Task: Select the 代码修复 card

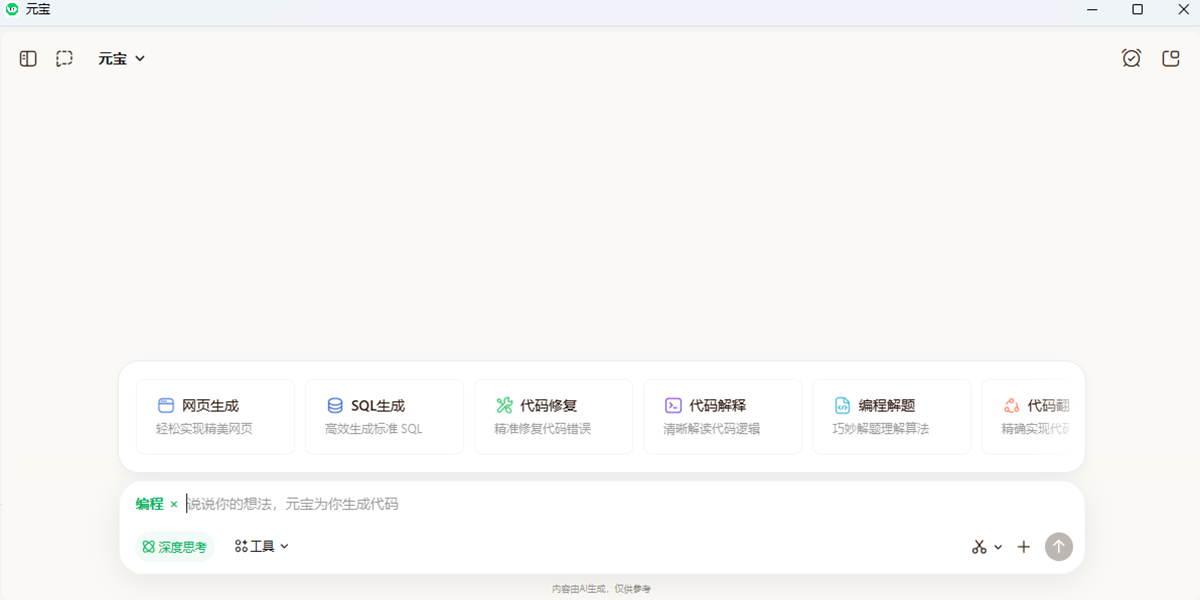Action: pos(553,417)
